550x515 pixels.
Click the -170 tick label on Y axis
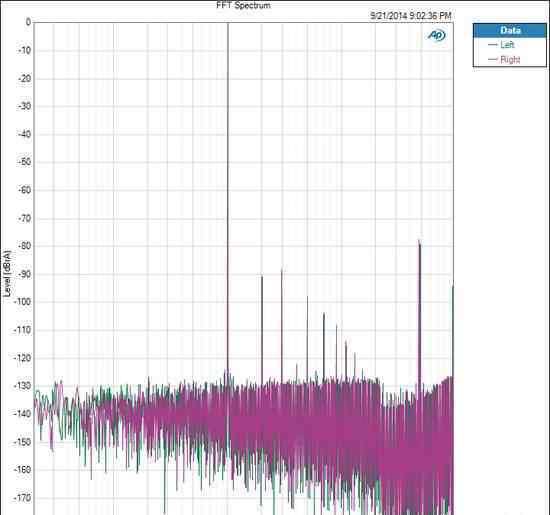point(22,497)
